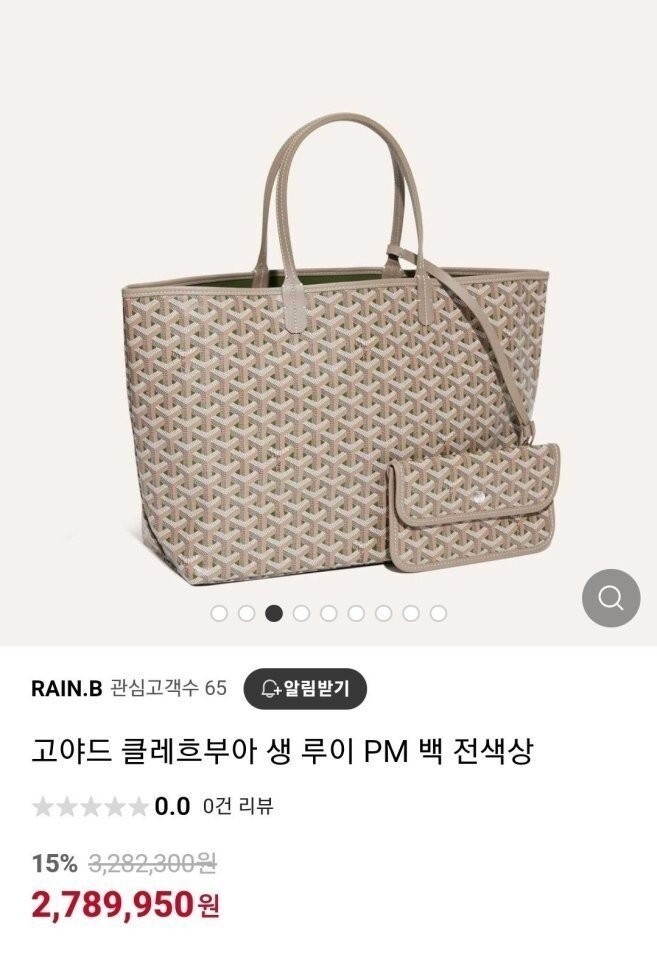Select the third (active) carousel dot
This screenshot has height=960, width=657.
click(x=274, y=613)
